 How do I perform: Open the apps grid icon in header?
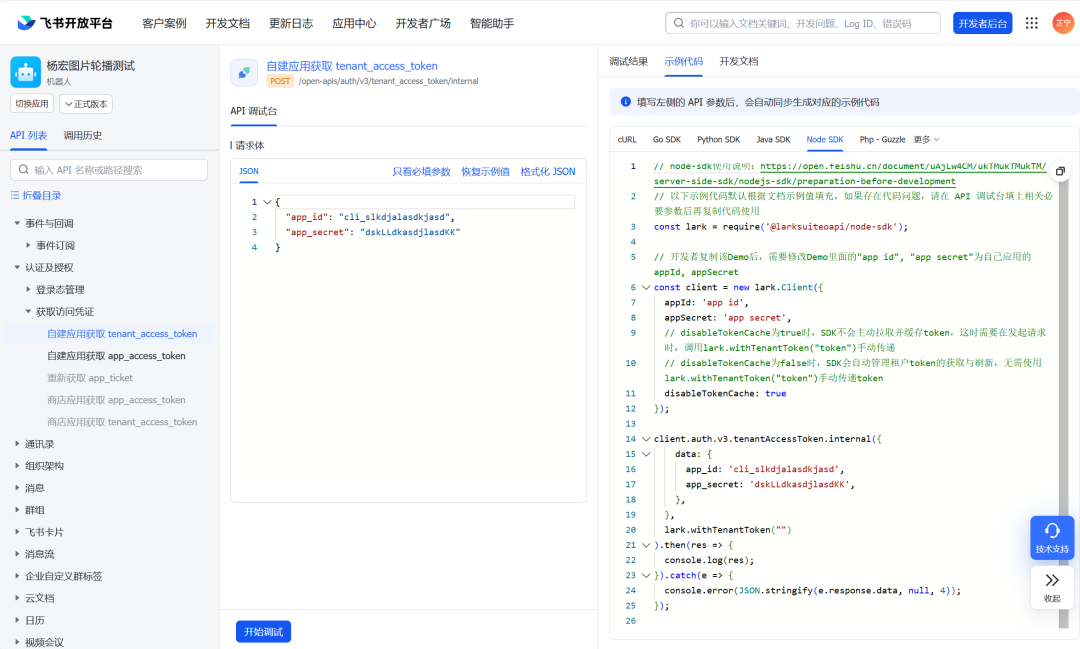[x=1031, y=23]
